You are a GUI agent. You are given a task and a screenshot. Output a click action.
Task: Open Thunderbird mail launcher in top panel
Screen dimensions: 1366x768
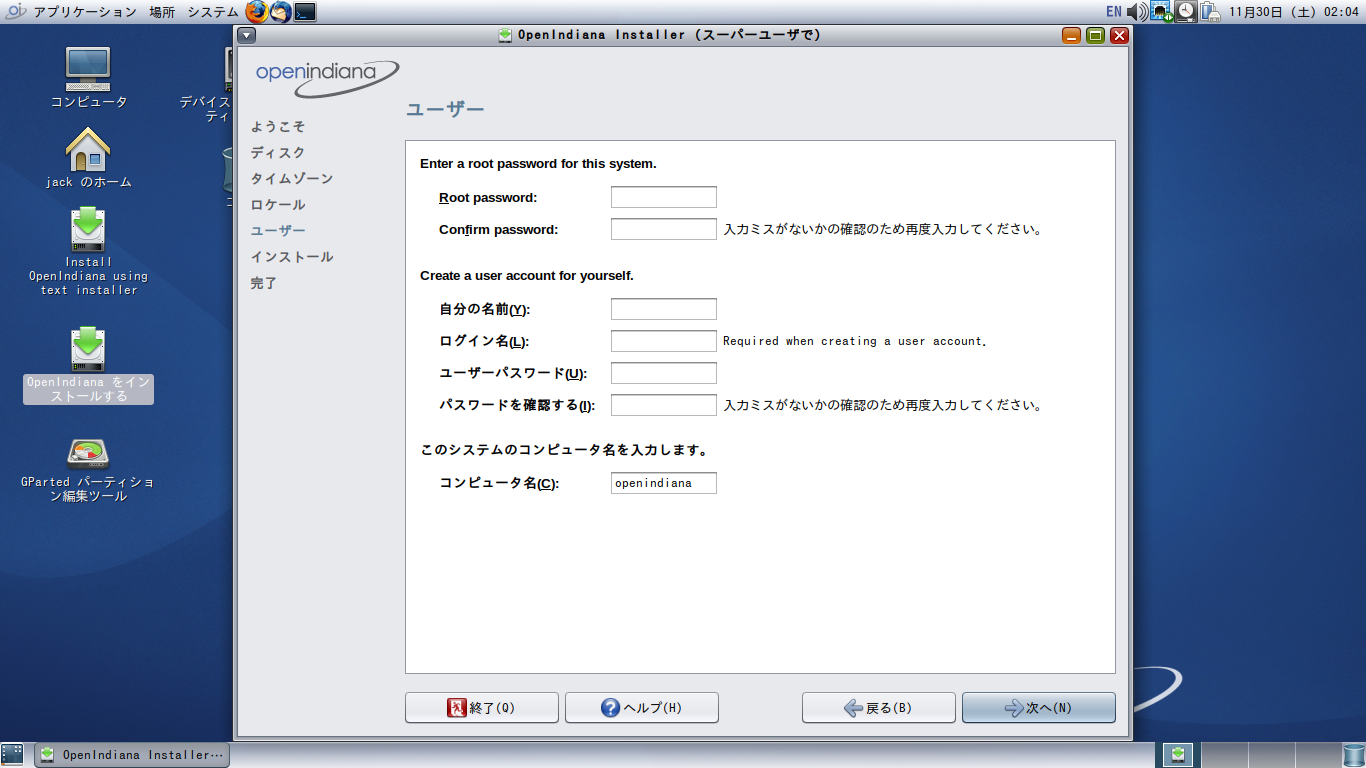click(281, 12)
